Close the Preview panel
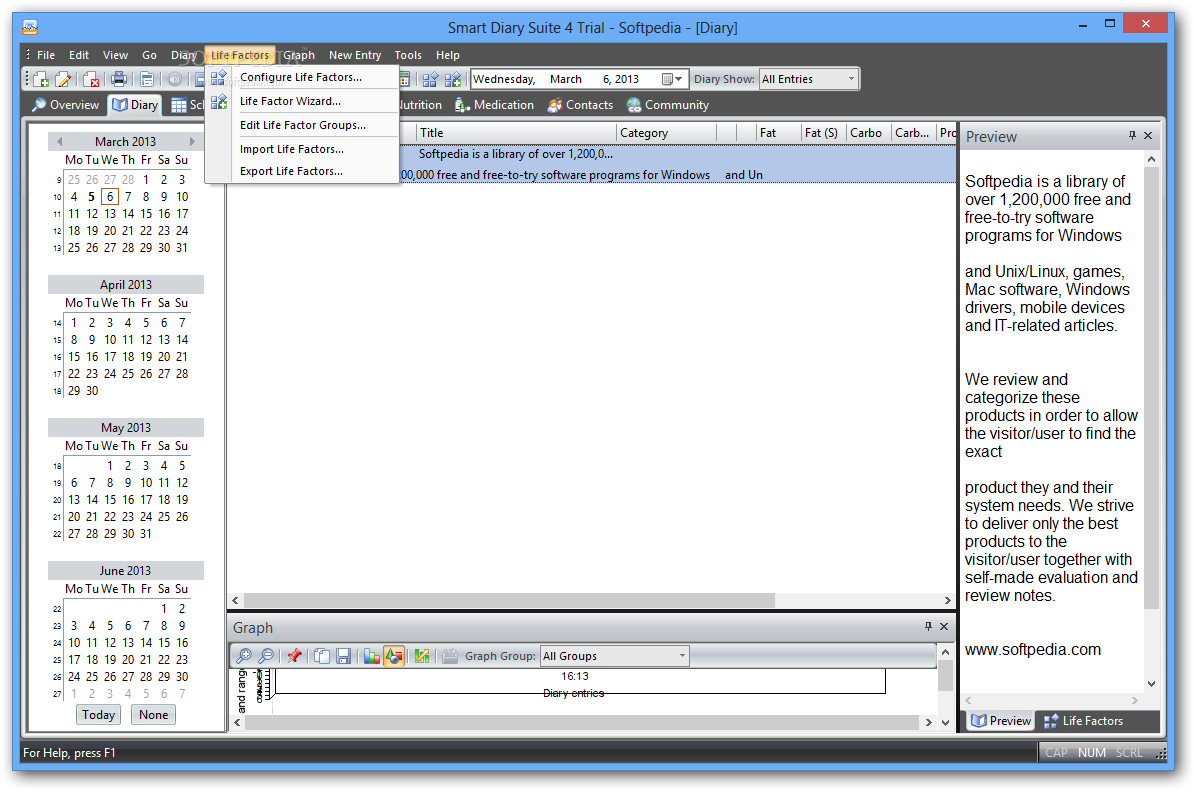The height and width of the screenshot is (791, 1195). coord(1149,136)
